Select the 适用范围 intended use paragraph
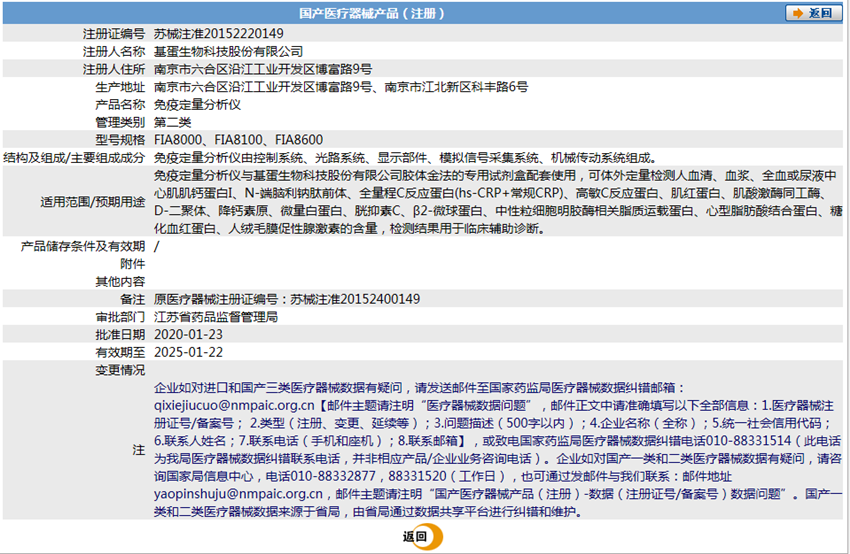This screenshot has height=554, width=850. (498, 202)
